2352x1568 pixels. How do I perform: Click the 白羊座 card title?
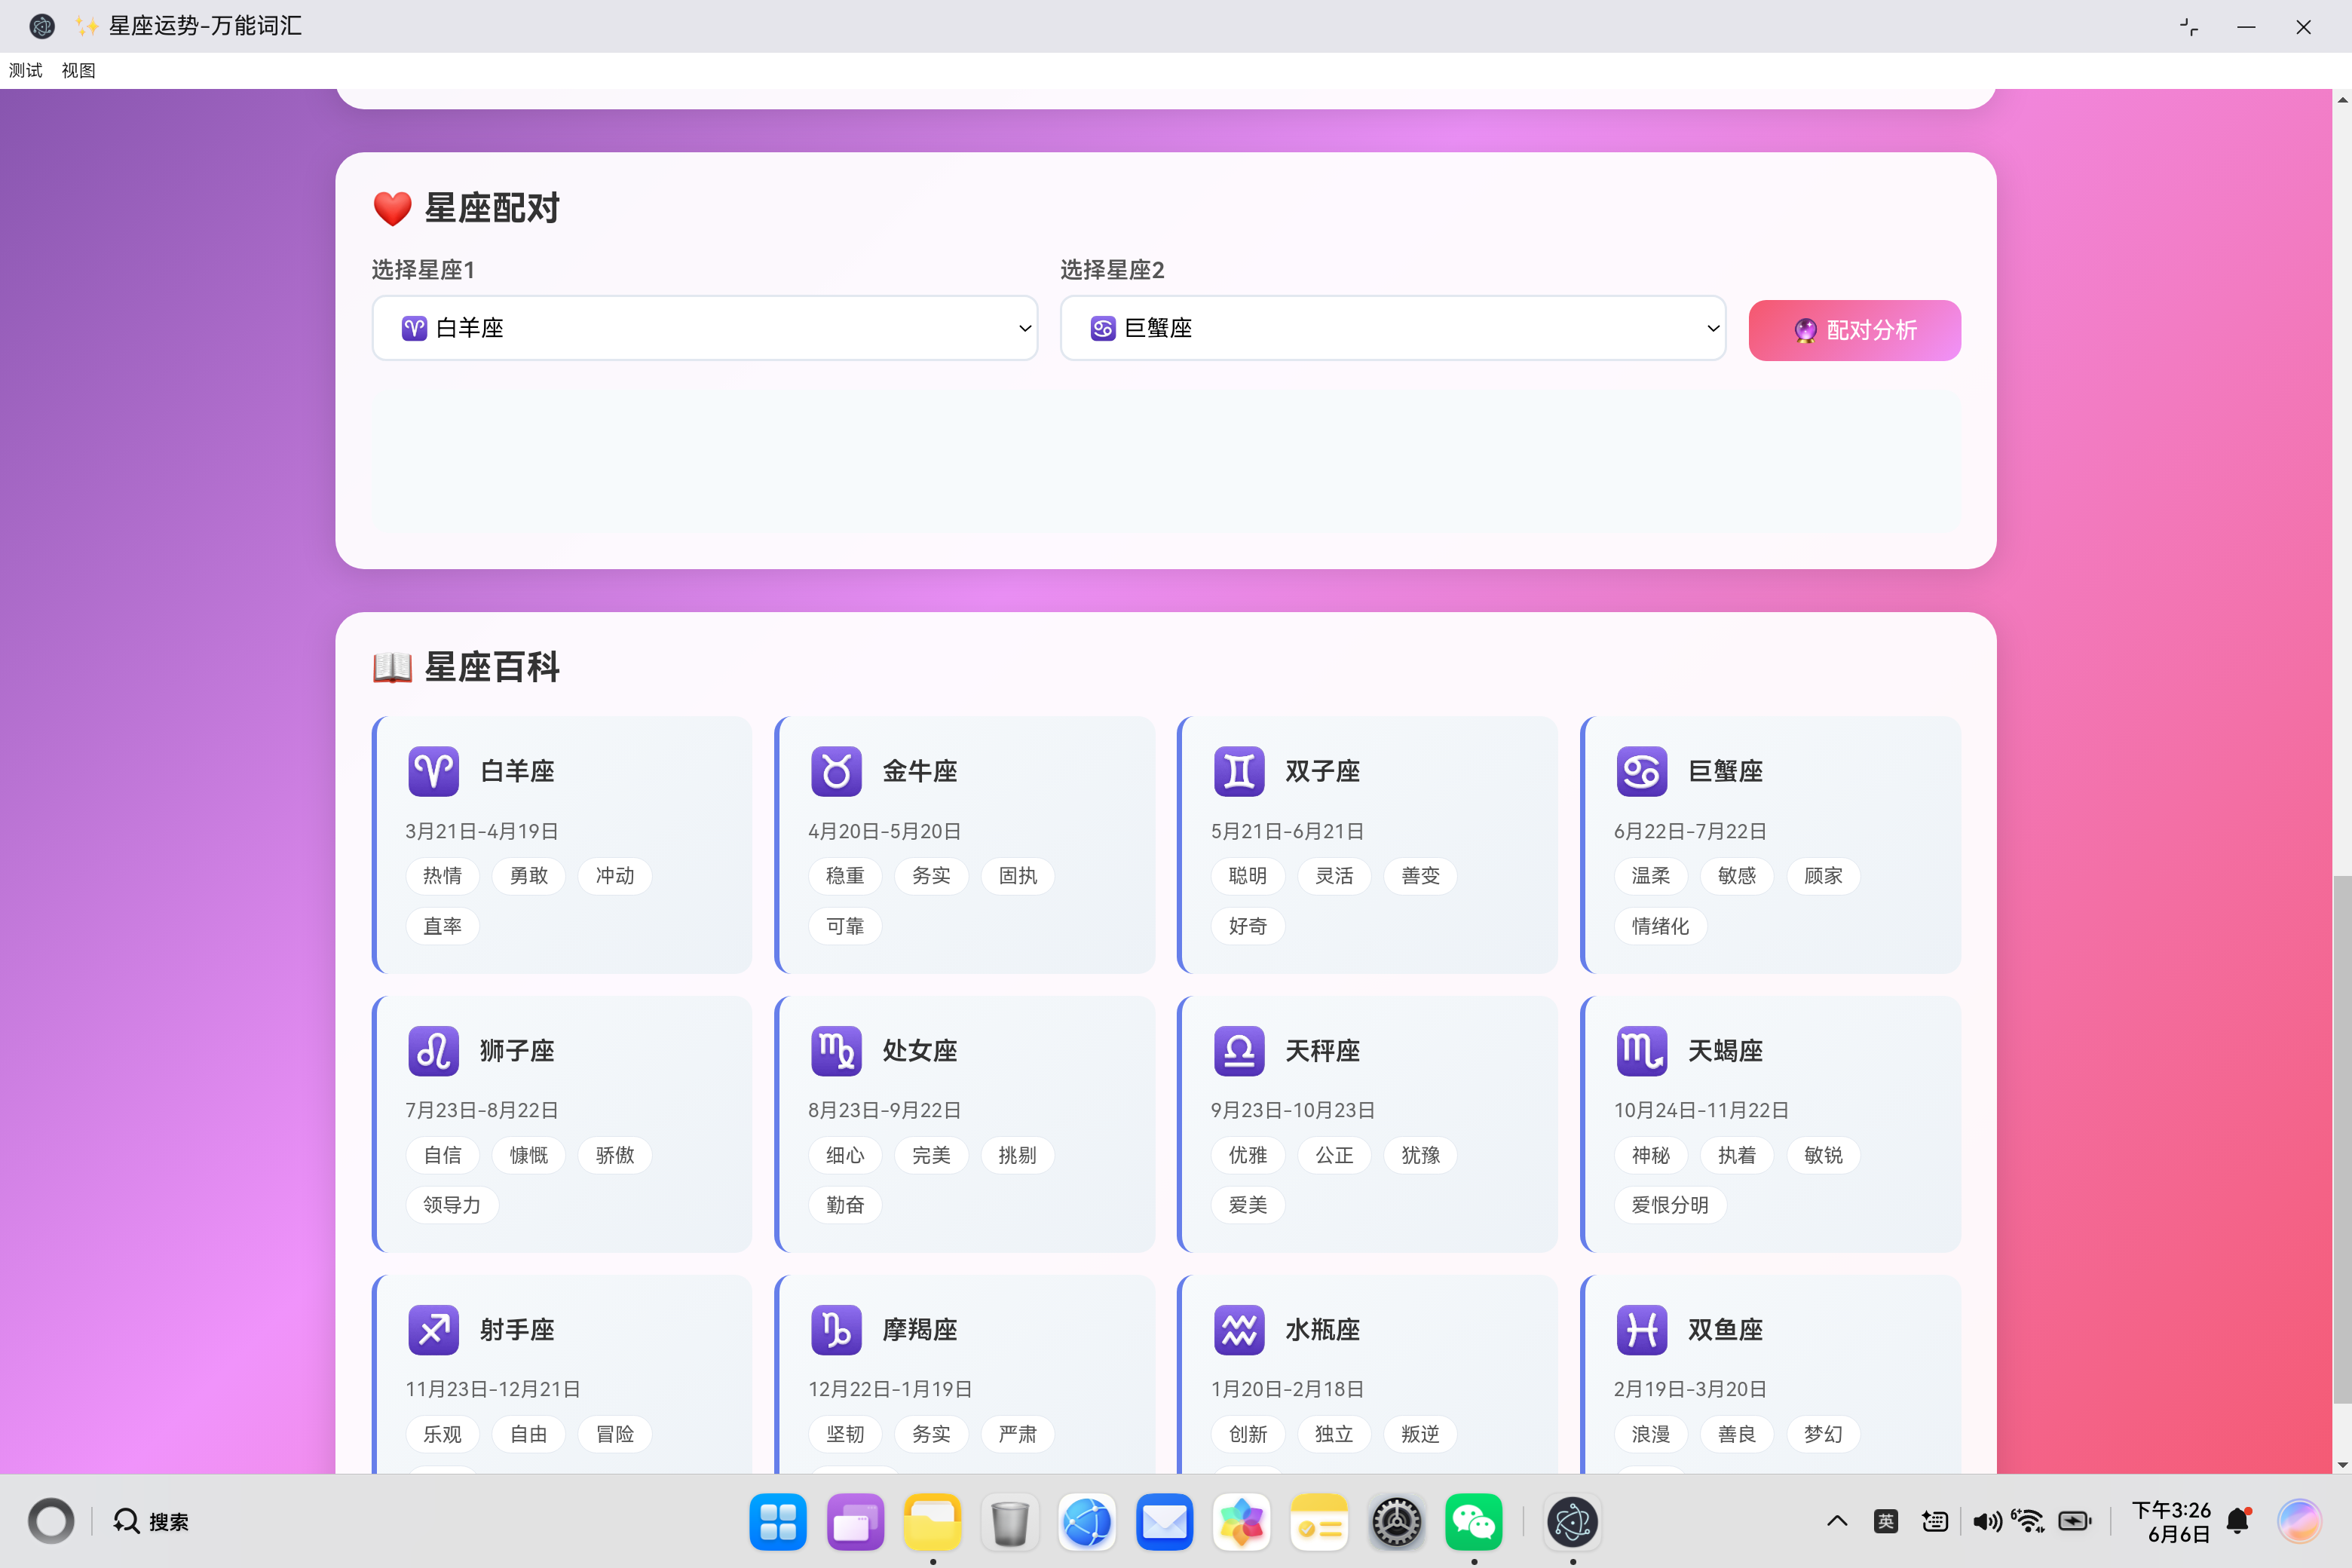point(517,771)
